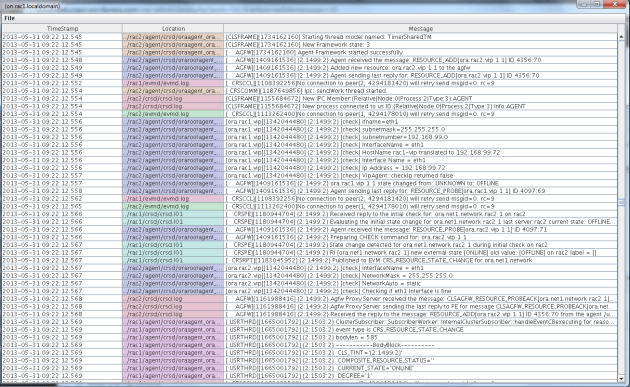Click location of 'New IPC Member' row
630x387 pixels.
click(x=173, y=98)
